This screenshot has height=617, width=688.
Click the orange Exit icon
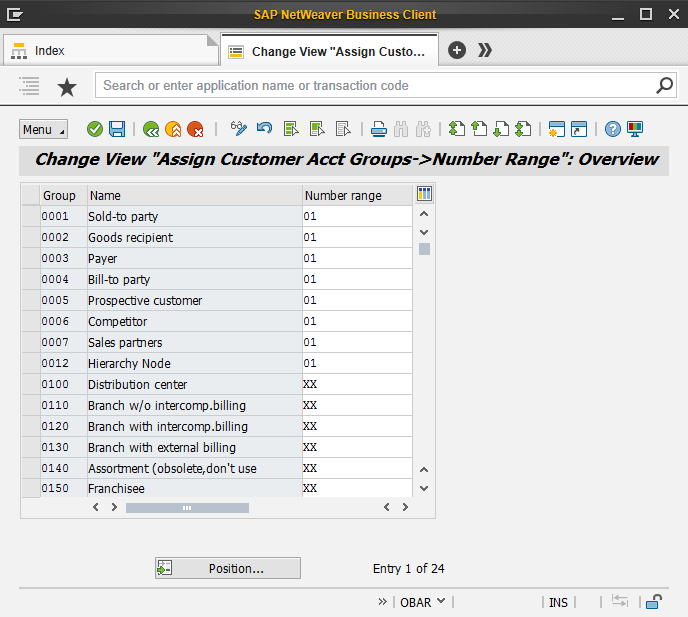(173, 129)
